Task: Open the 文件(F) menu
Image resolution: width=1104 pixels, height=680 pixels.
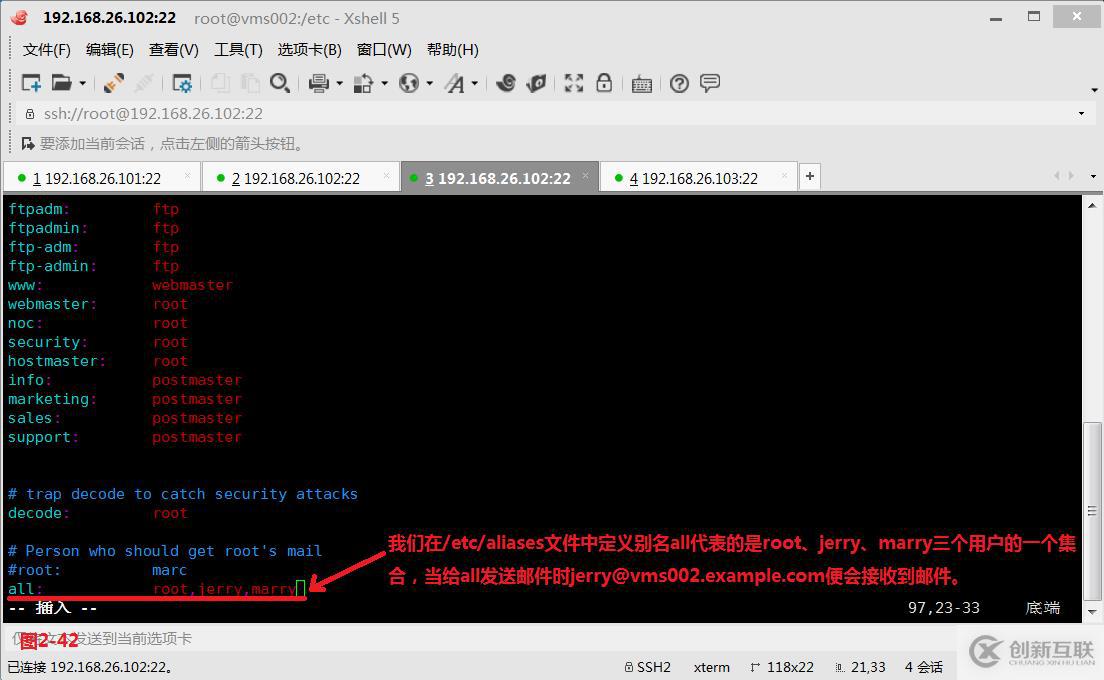Action: [x=46, y=49]
